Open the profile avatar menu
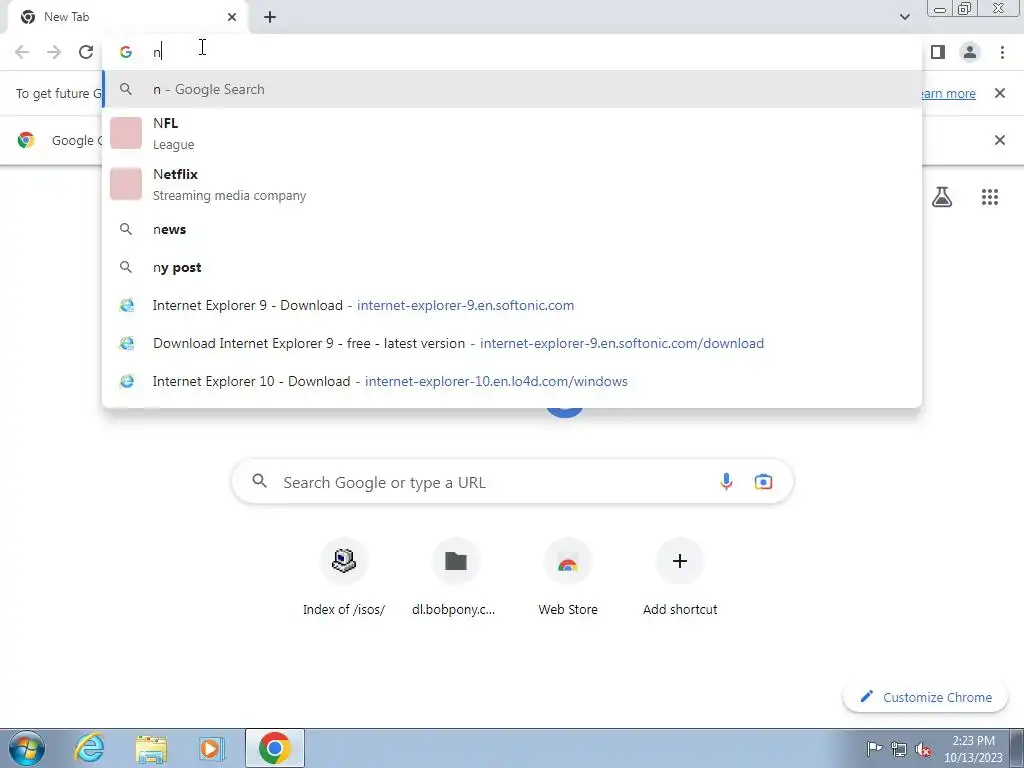1024x768 pixels. pyautogui.click(x=970, y=52)
